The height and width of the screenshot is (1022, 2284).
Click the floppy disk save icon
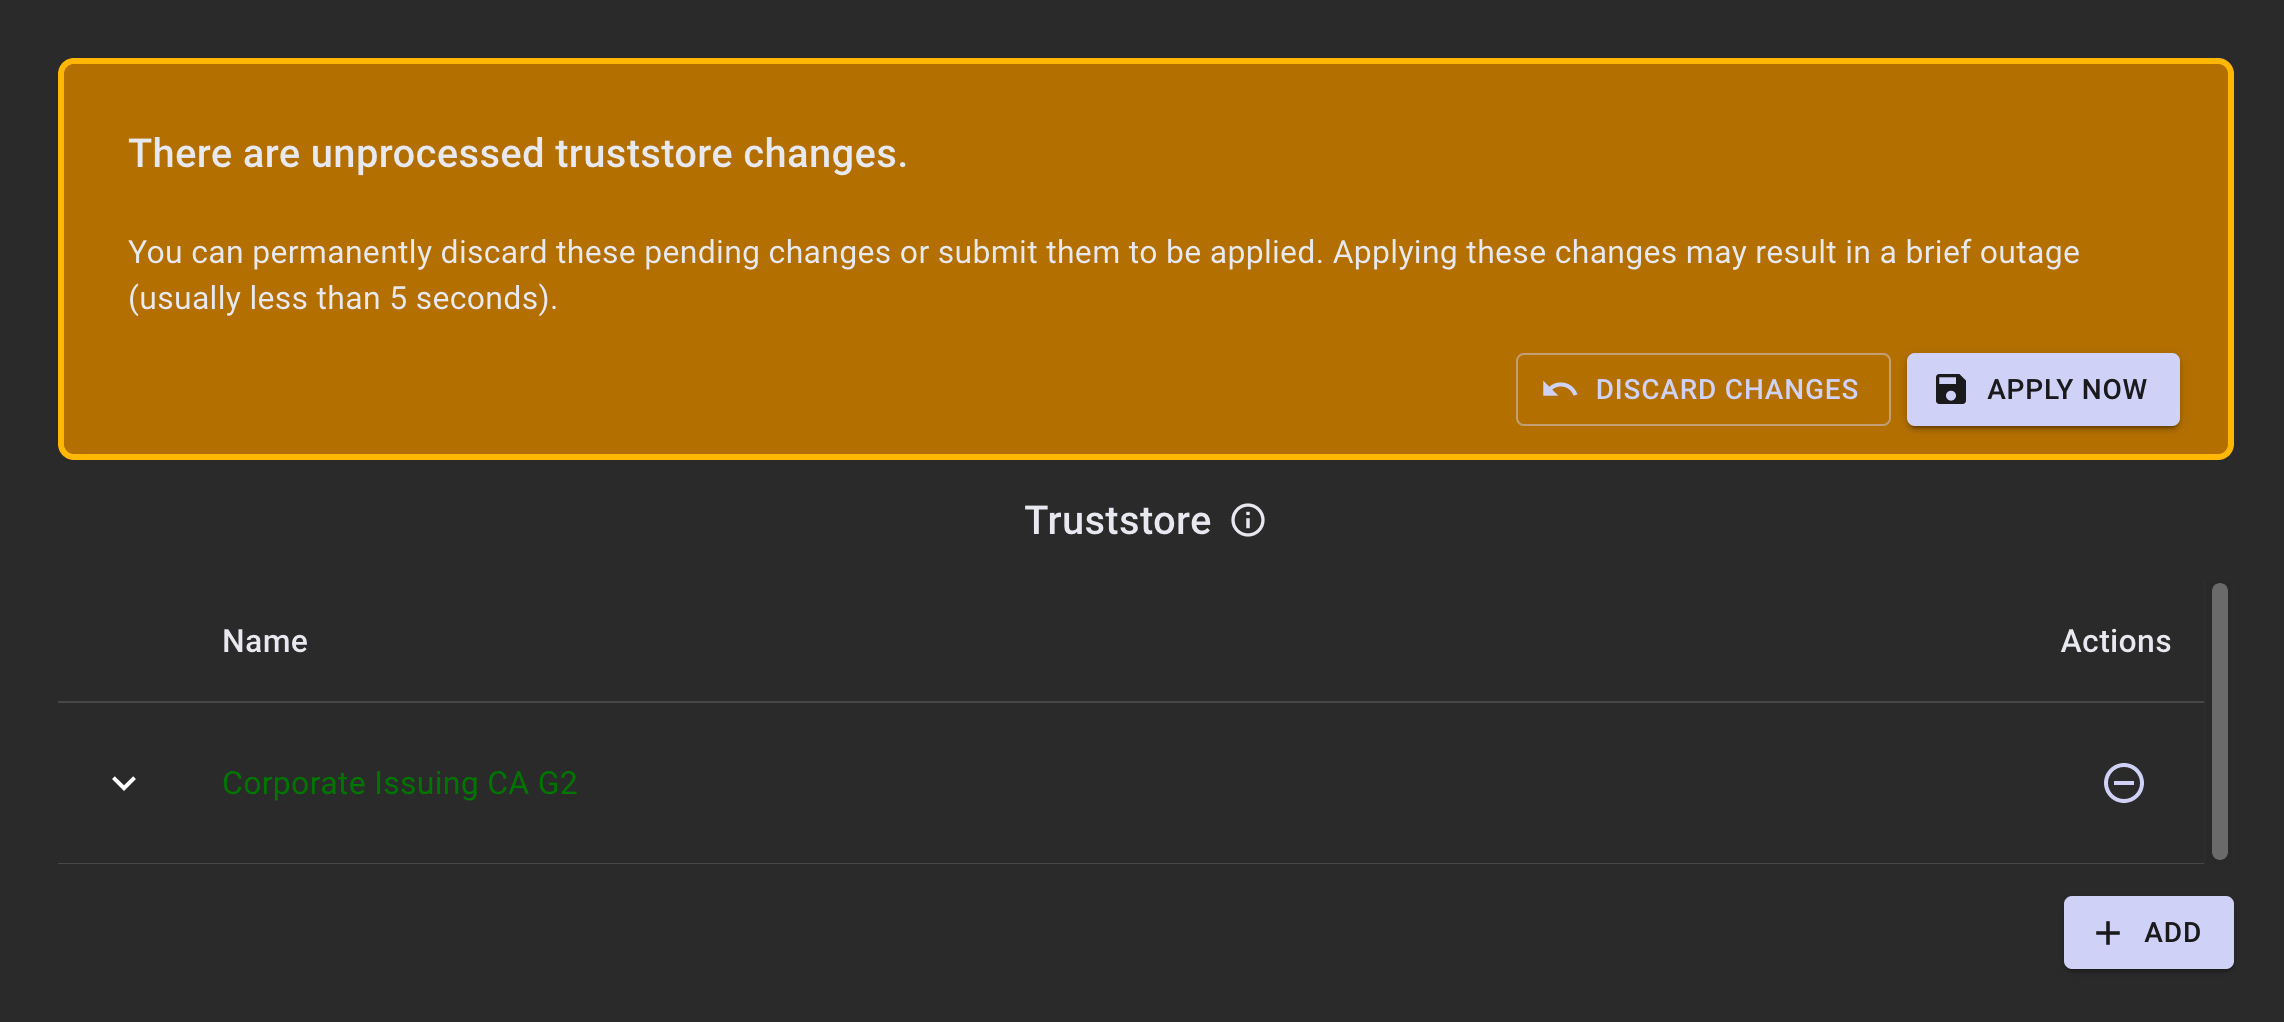pyautogui.click(x=1950, y=389)
